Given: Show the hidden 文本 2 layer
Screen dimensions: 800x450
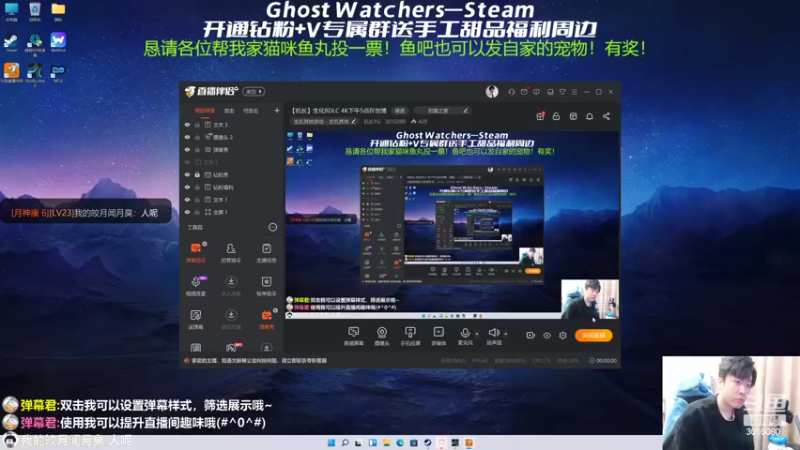Looking at the screenshot, I should pos(187,162).
